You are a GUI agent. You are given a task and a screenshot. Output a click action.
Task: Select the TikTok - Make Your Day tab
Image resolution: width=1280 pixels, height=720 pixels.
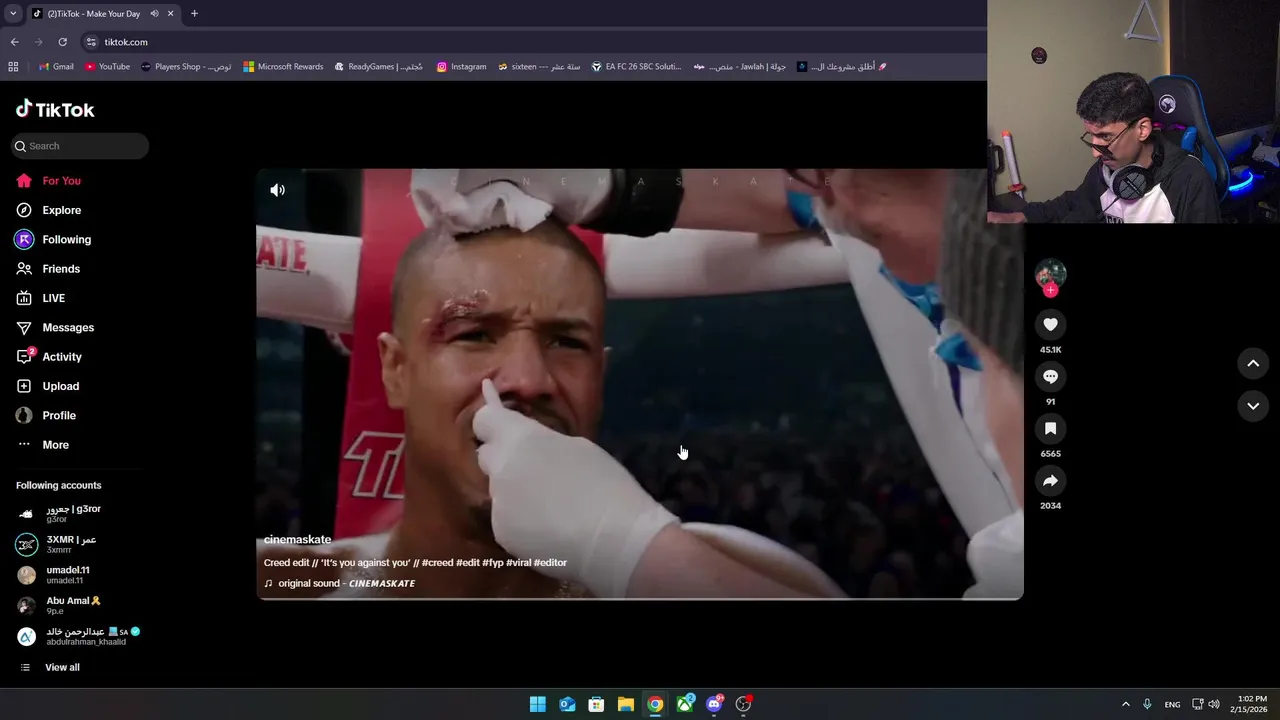[x=93, y=13]
